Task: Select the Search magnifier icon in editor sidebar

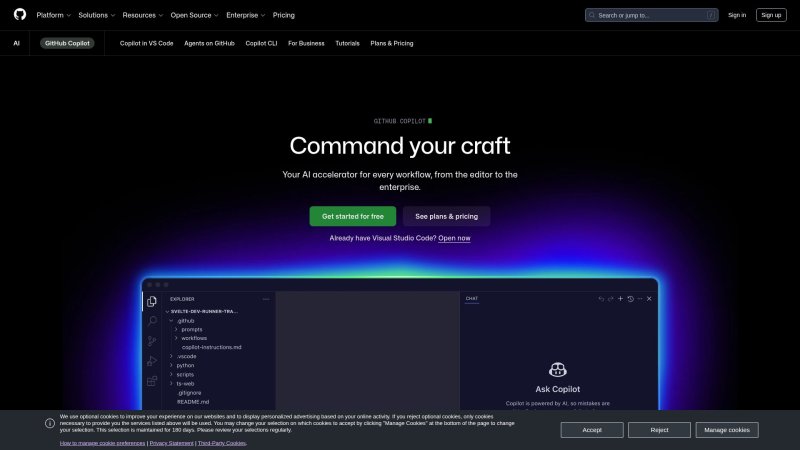Action: pyautogui.click(x=152, y=321)
